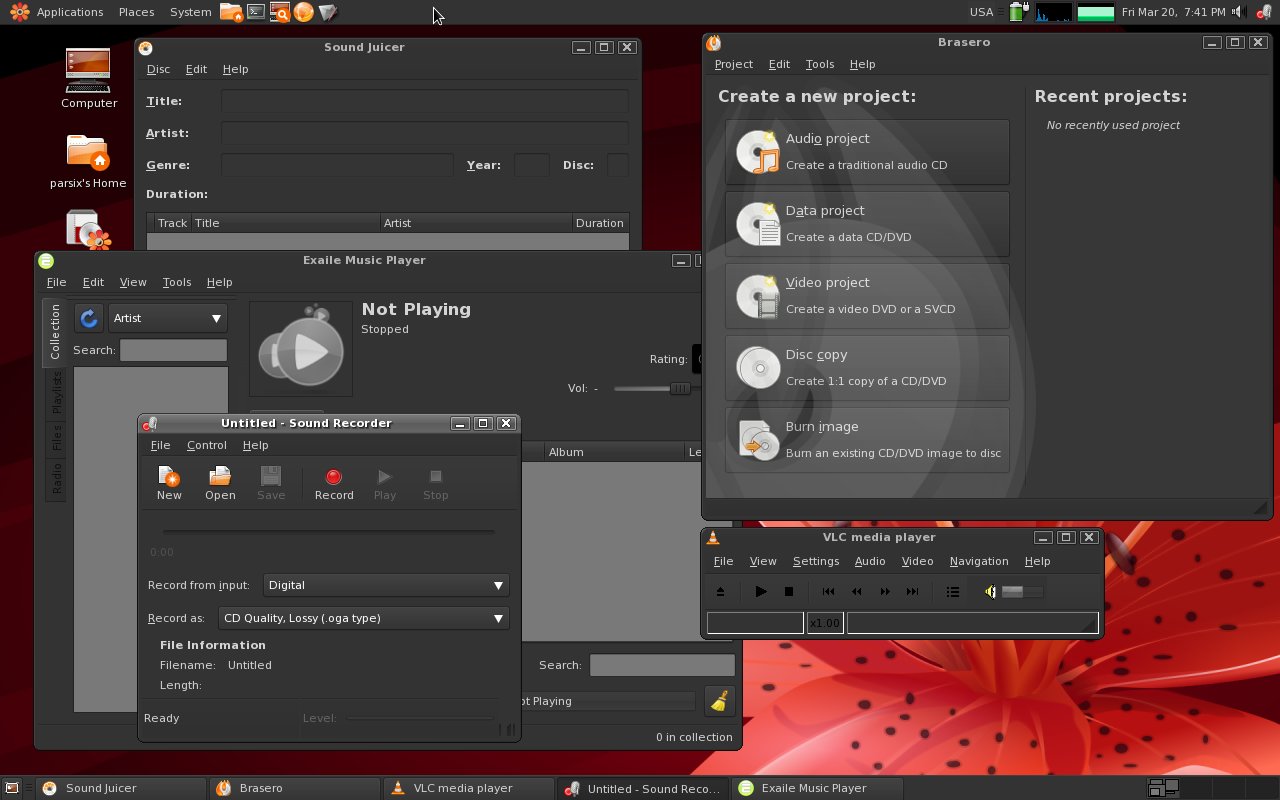Open the Navigation menu in VLC

tap(978, 561)
